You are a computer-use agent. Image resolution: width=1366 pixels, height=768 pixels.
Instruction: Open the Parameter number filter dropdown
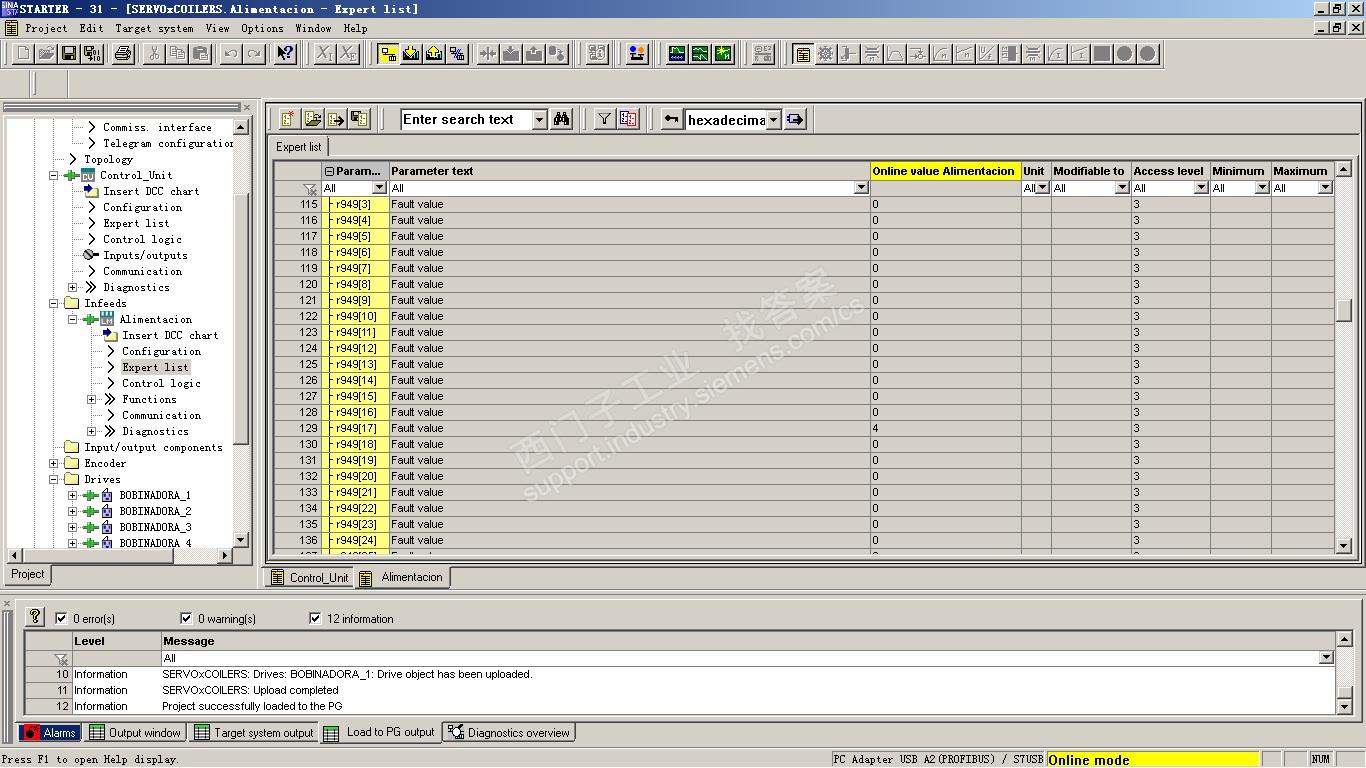click(x=379, y=188)
